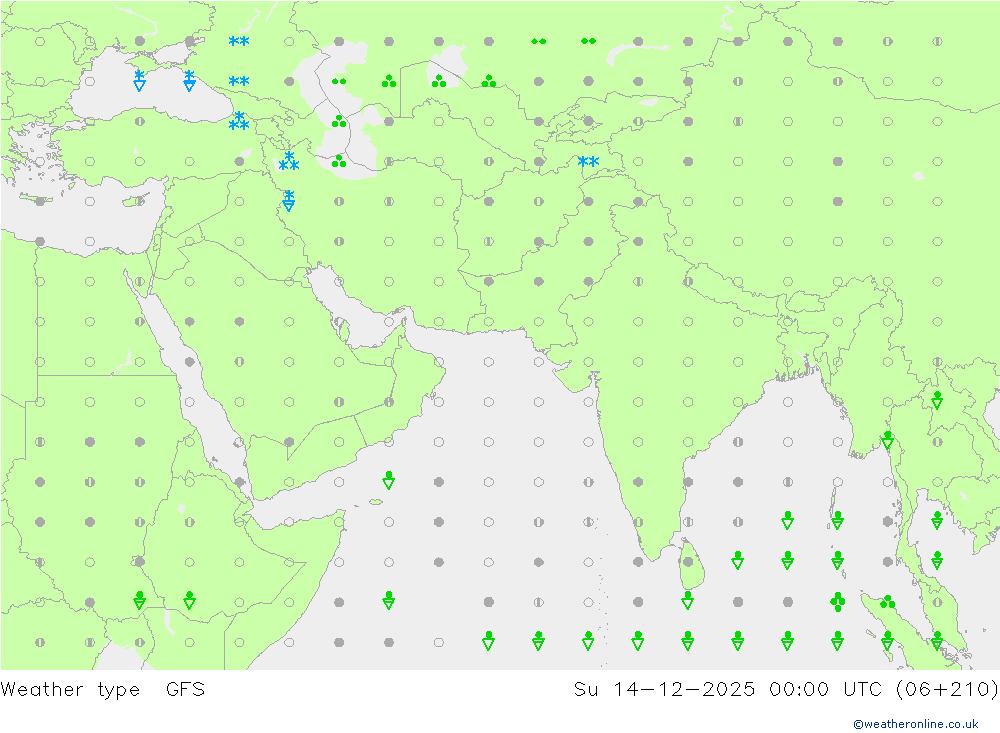
Task: Click the rain shower symbol on Myanmar's western coast
Action: [887, 441]
